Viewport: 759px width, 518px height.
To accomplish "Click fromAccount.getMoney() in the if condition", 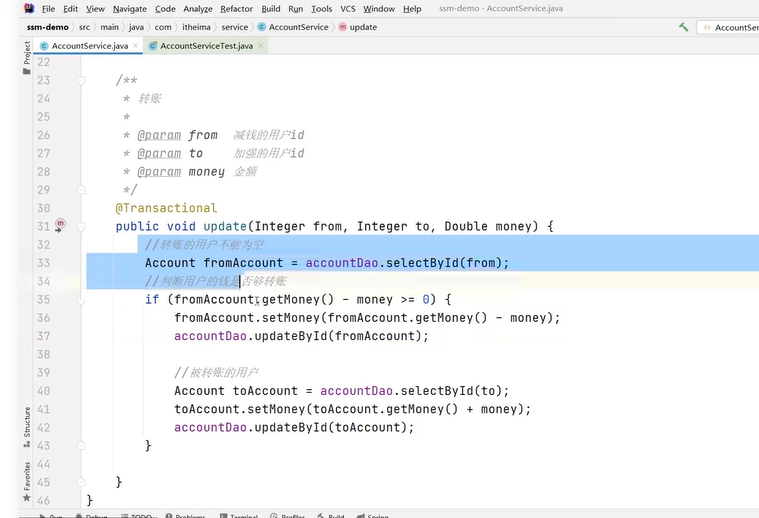I will pos(254,300).
